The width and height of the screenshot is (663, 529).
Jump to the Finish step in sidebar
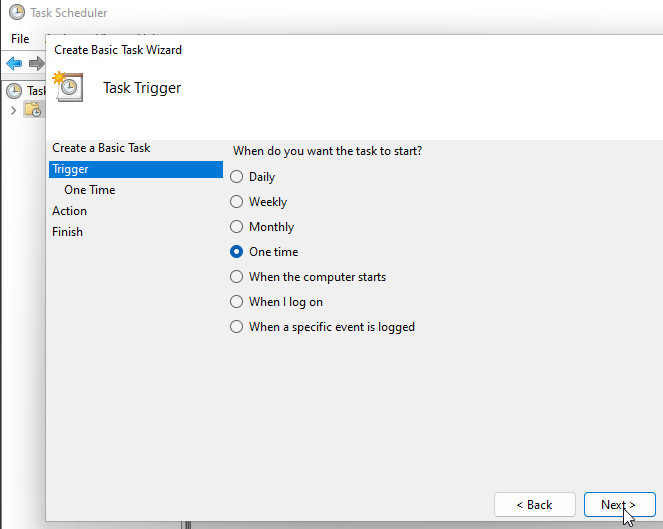pos(68,232)
